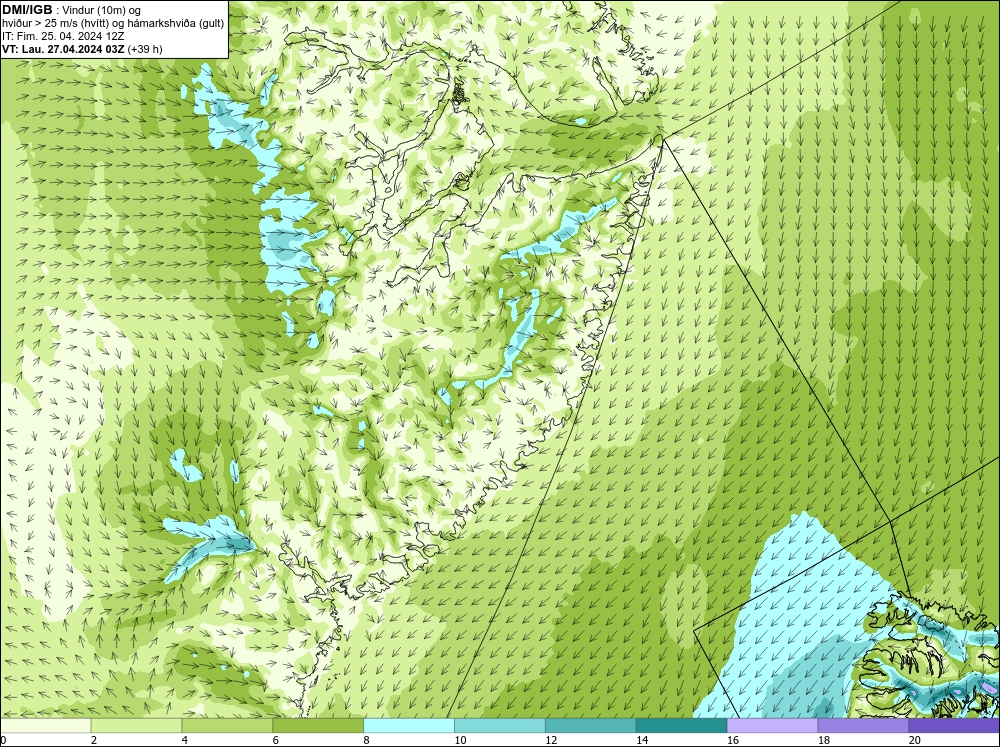Click the legend scale label 18
The width and height of the screenshot is (1000, 747).
[824, 740]
